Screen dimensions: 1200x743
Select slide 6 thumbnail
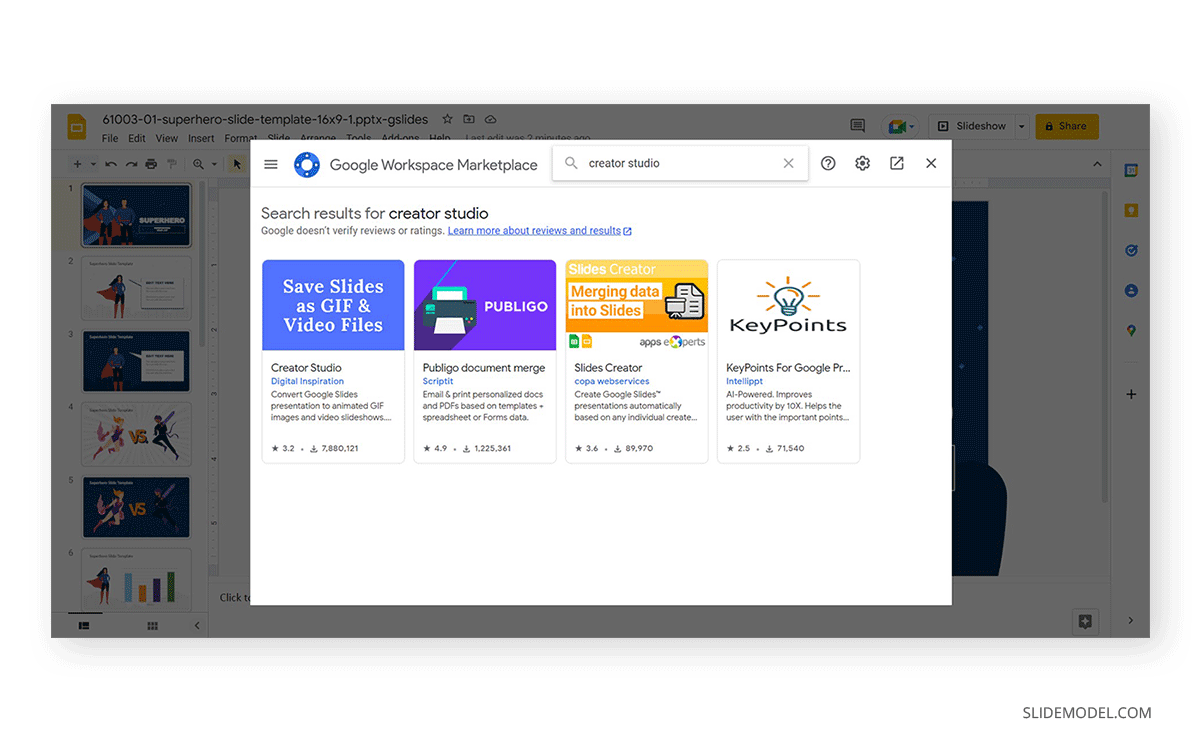136,580
